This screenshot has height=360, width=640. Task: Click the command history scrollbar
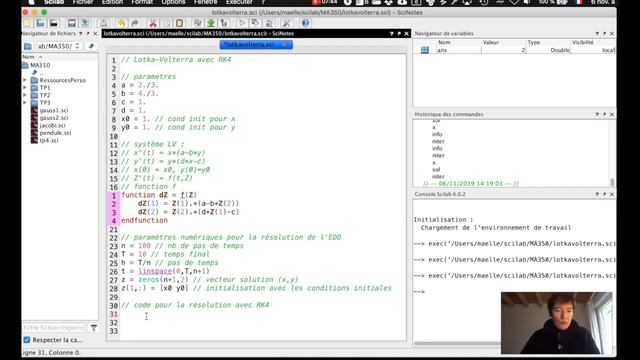coord(612,182)
